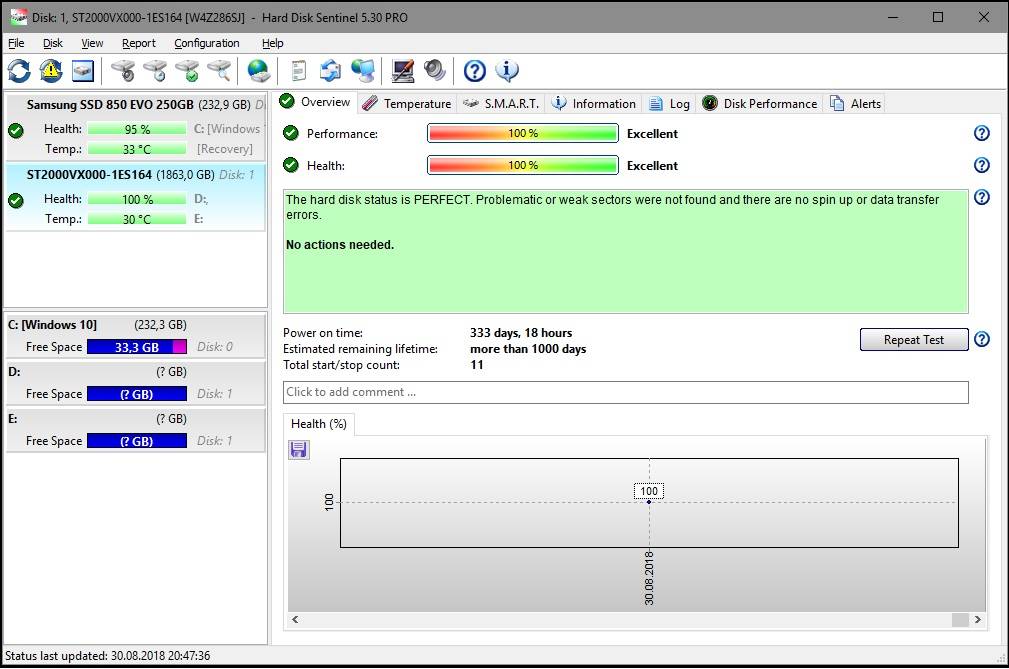Click the Repeat Test button
1009x669 pixels.
click(x=914, y=340)
